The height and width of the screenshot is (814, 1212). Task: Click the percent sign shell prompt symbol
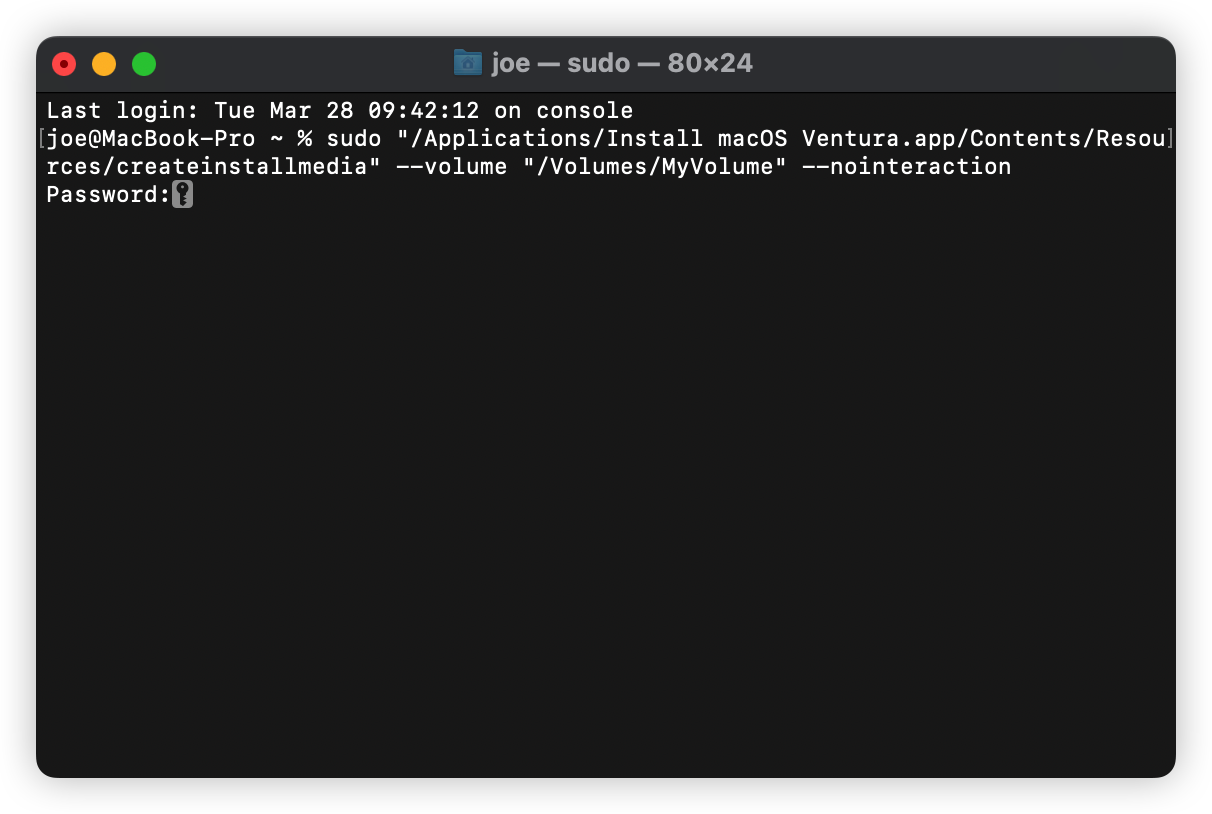pos(305,138)
